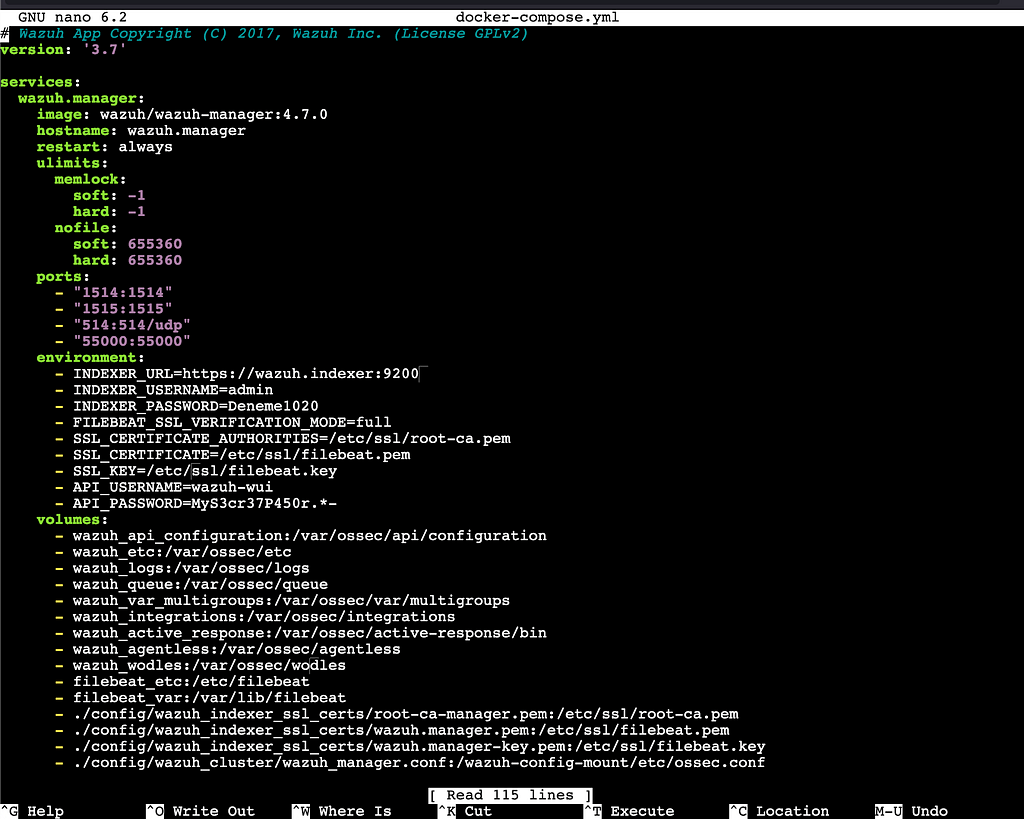Click the ulimits: key
The height and width of the screenshot is (819, 1024).
tap(72, 163)
